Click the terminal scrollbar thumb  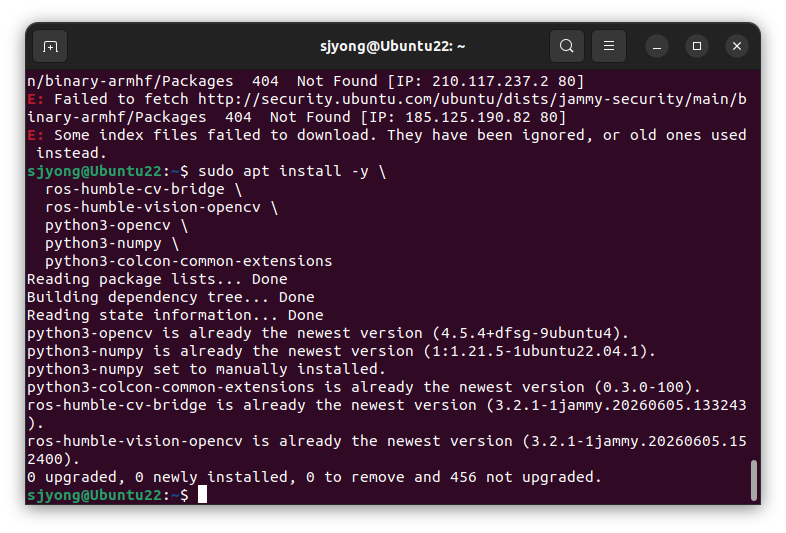753,480
